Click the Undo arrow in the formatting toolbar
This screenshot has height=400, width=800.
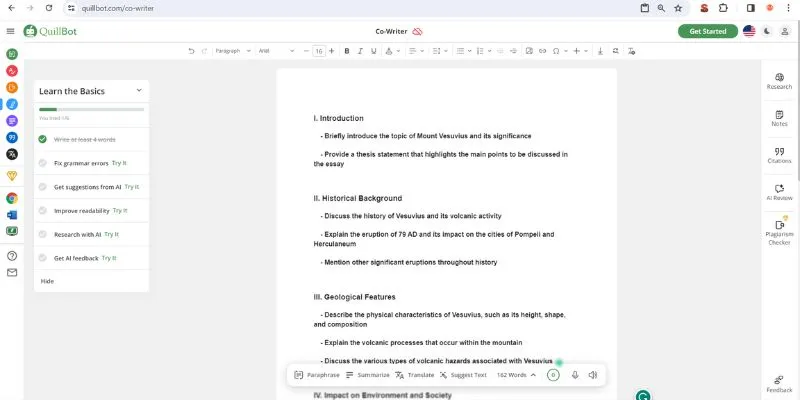click(x=191, y=51)
